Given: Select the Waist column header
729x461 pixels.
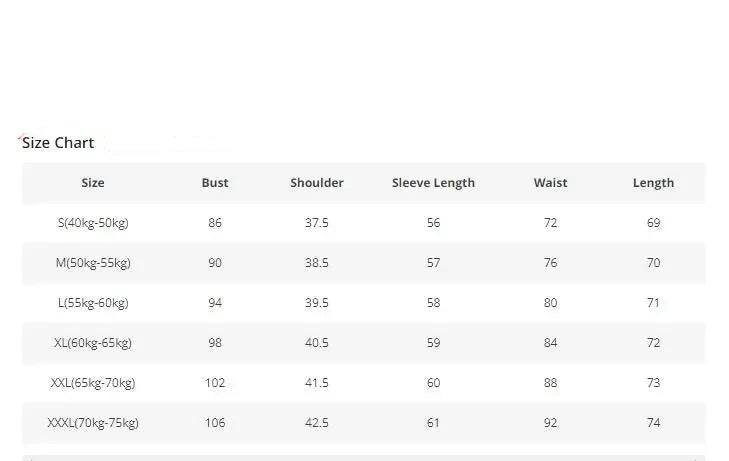Looking at the screenshot, I should [x=550, y=183].
